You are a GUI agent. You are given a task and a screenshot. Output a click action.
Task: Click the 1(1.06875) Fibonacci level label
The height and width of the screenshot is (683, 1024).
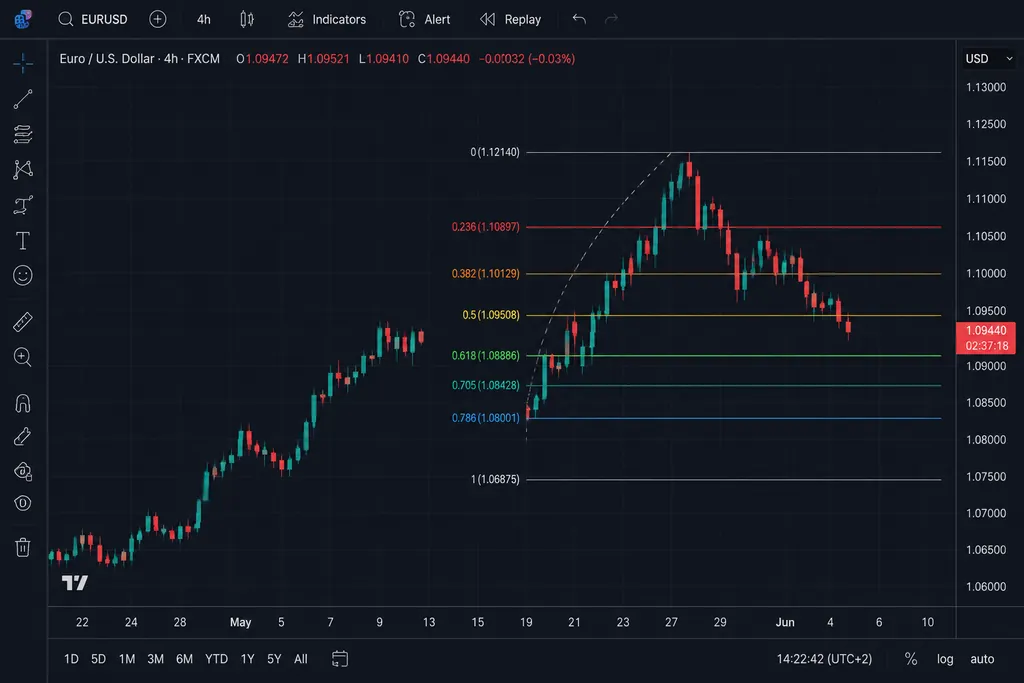click(495, 479)
